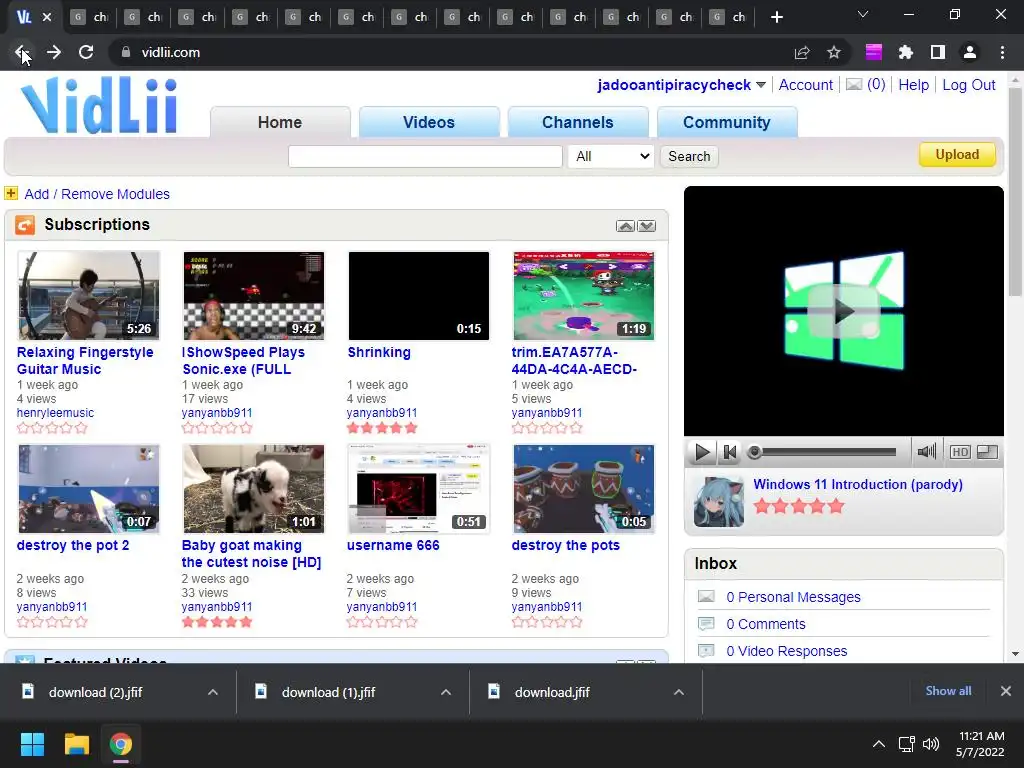Click the Search button
Viewport: 1024px width, 768px height.
[x=689, y=156]
